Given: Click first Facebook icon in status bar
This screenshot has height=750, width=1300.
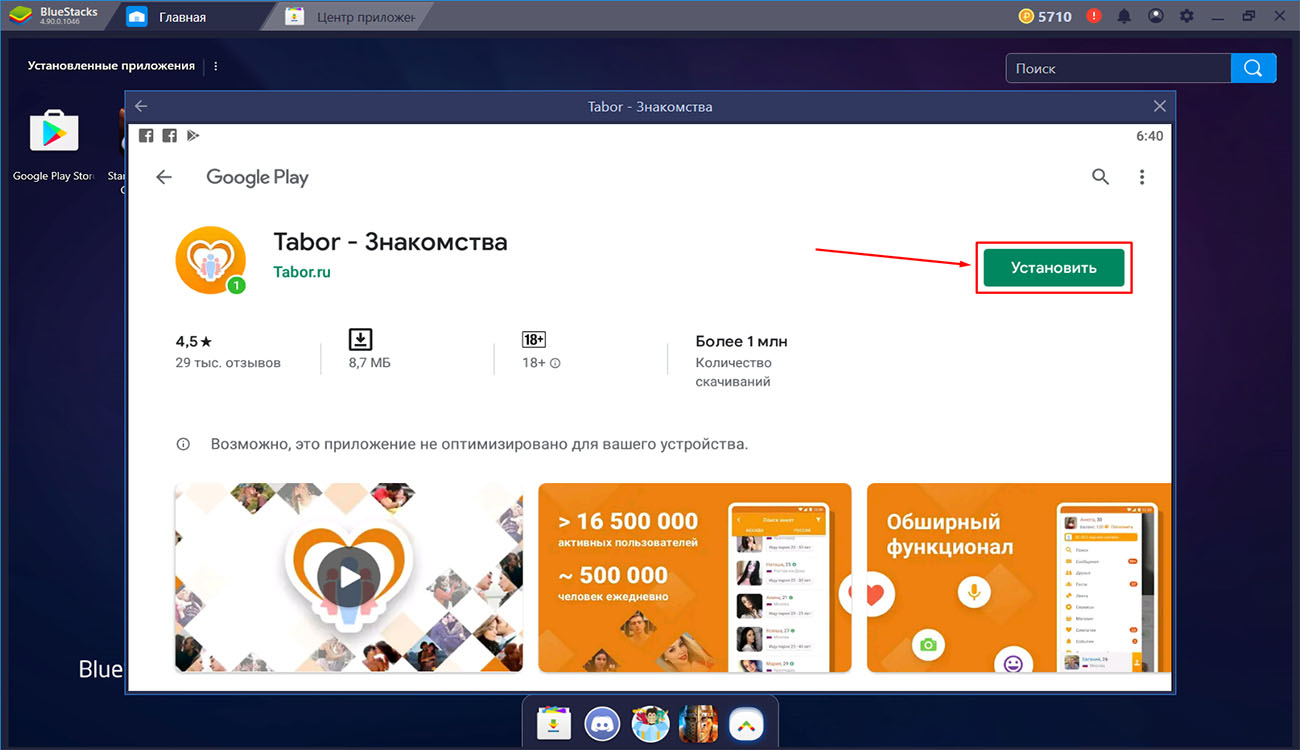Looking at the screenshot, I should point(146,135).
